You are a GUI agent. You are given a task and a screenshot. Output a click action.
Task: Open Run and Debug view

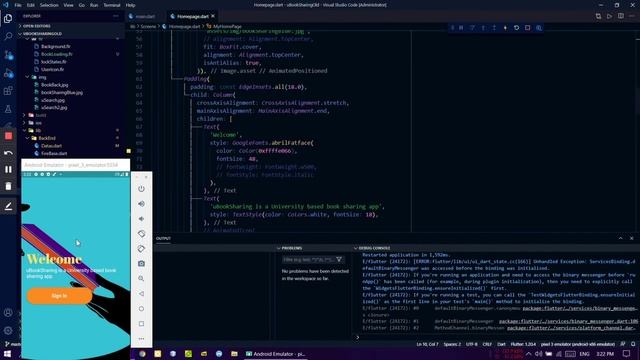(x=8, y=73)
